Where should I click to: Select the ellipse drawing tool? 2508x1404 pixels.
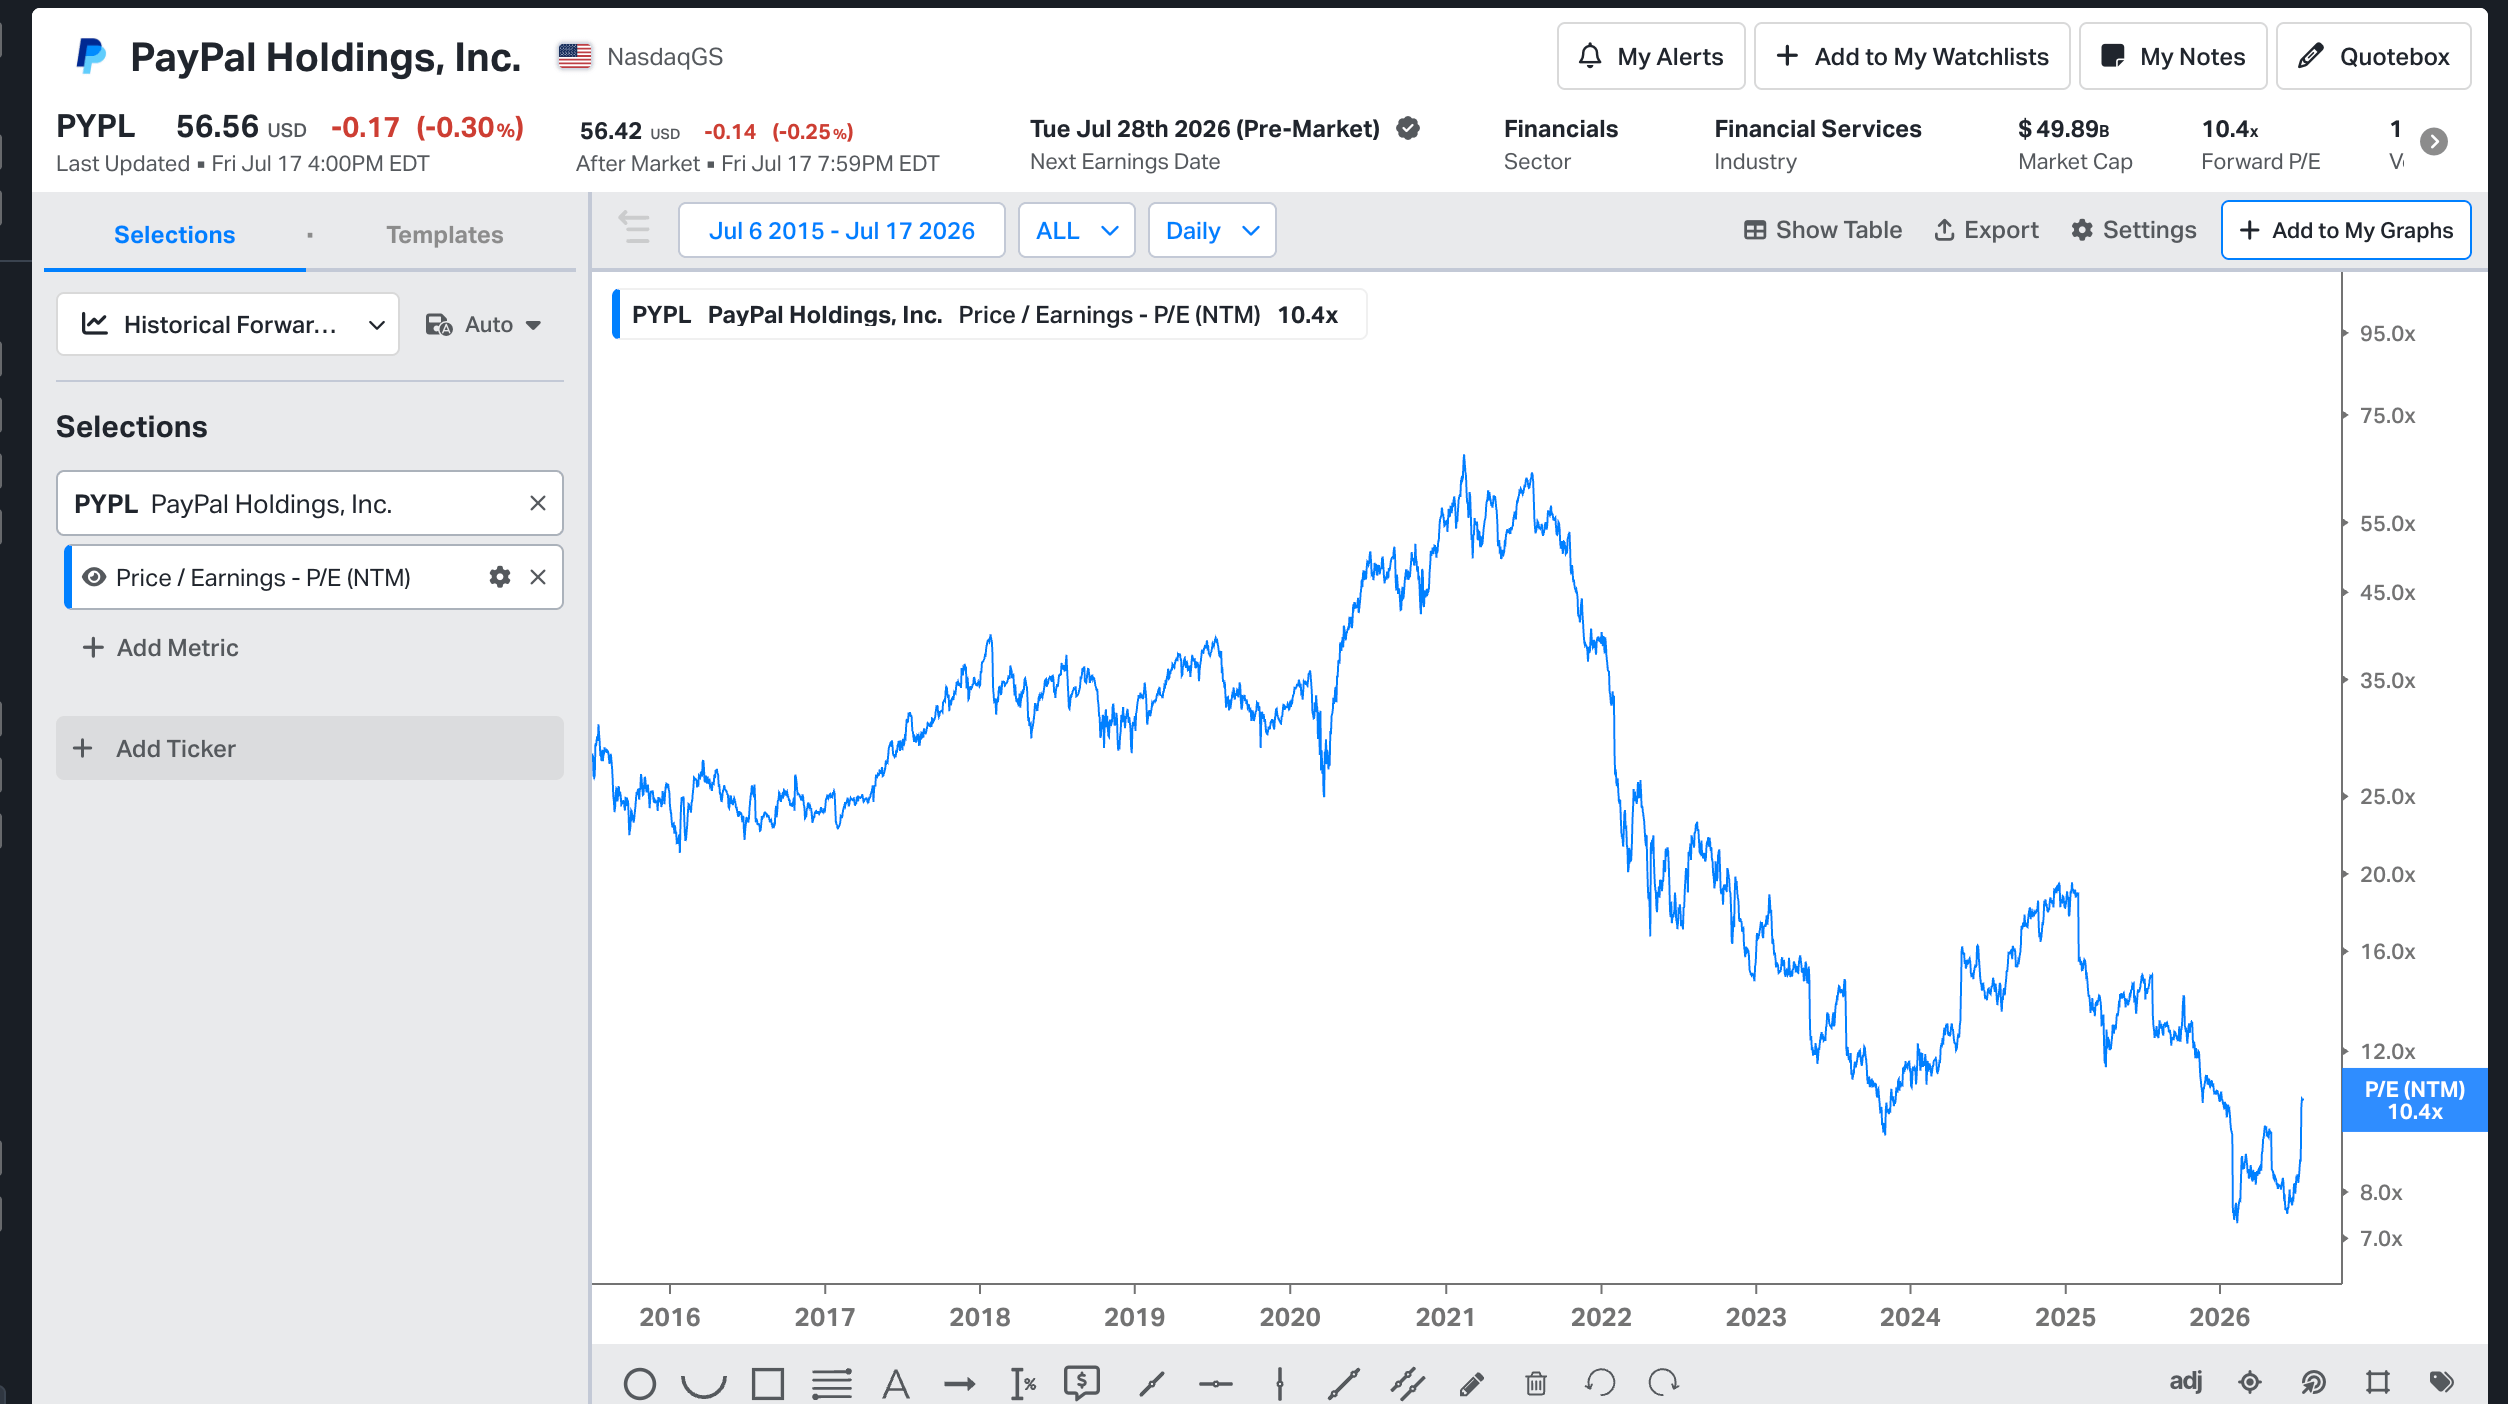(x=640, y=1383)
